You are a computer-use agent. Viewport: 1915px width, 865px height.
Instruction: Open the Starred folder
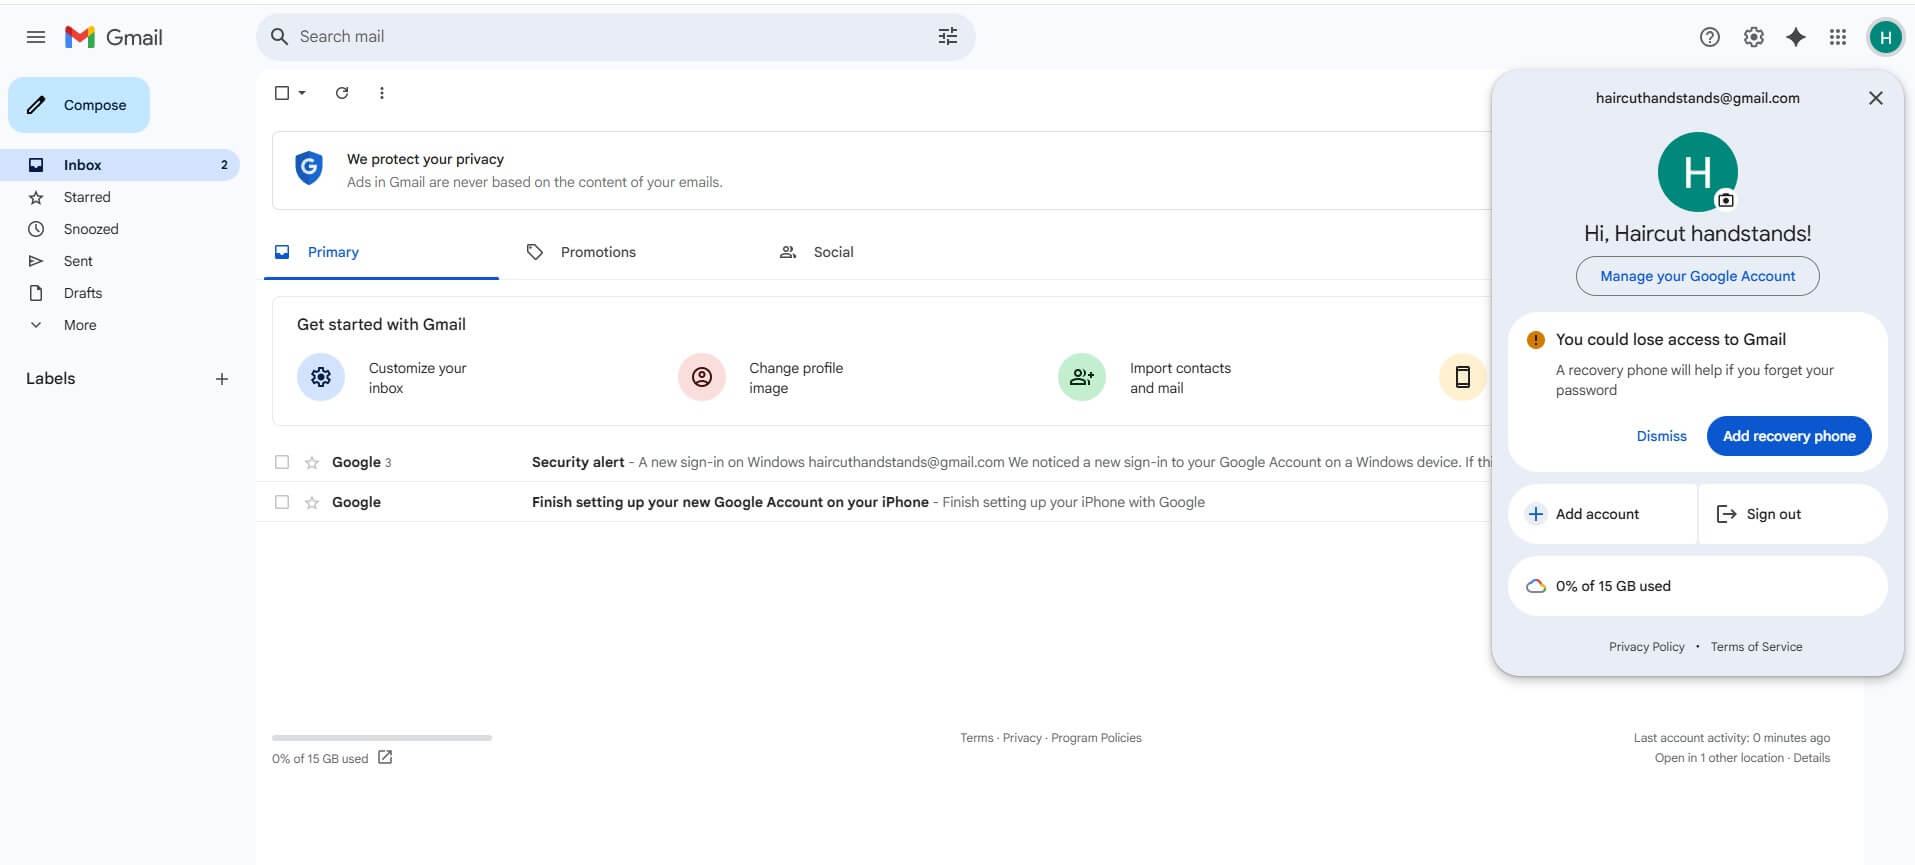click(120, 197)
